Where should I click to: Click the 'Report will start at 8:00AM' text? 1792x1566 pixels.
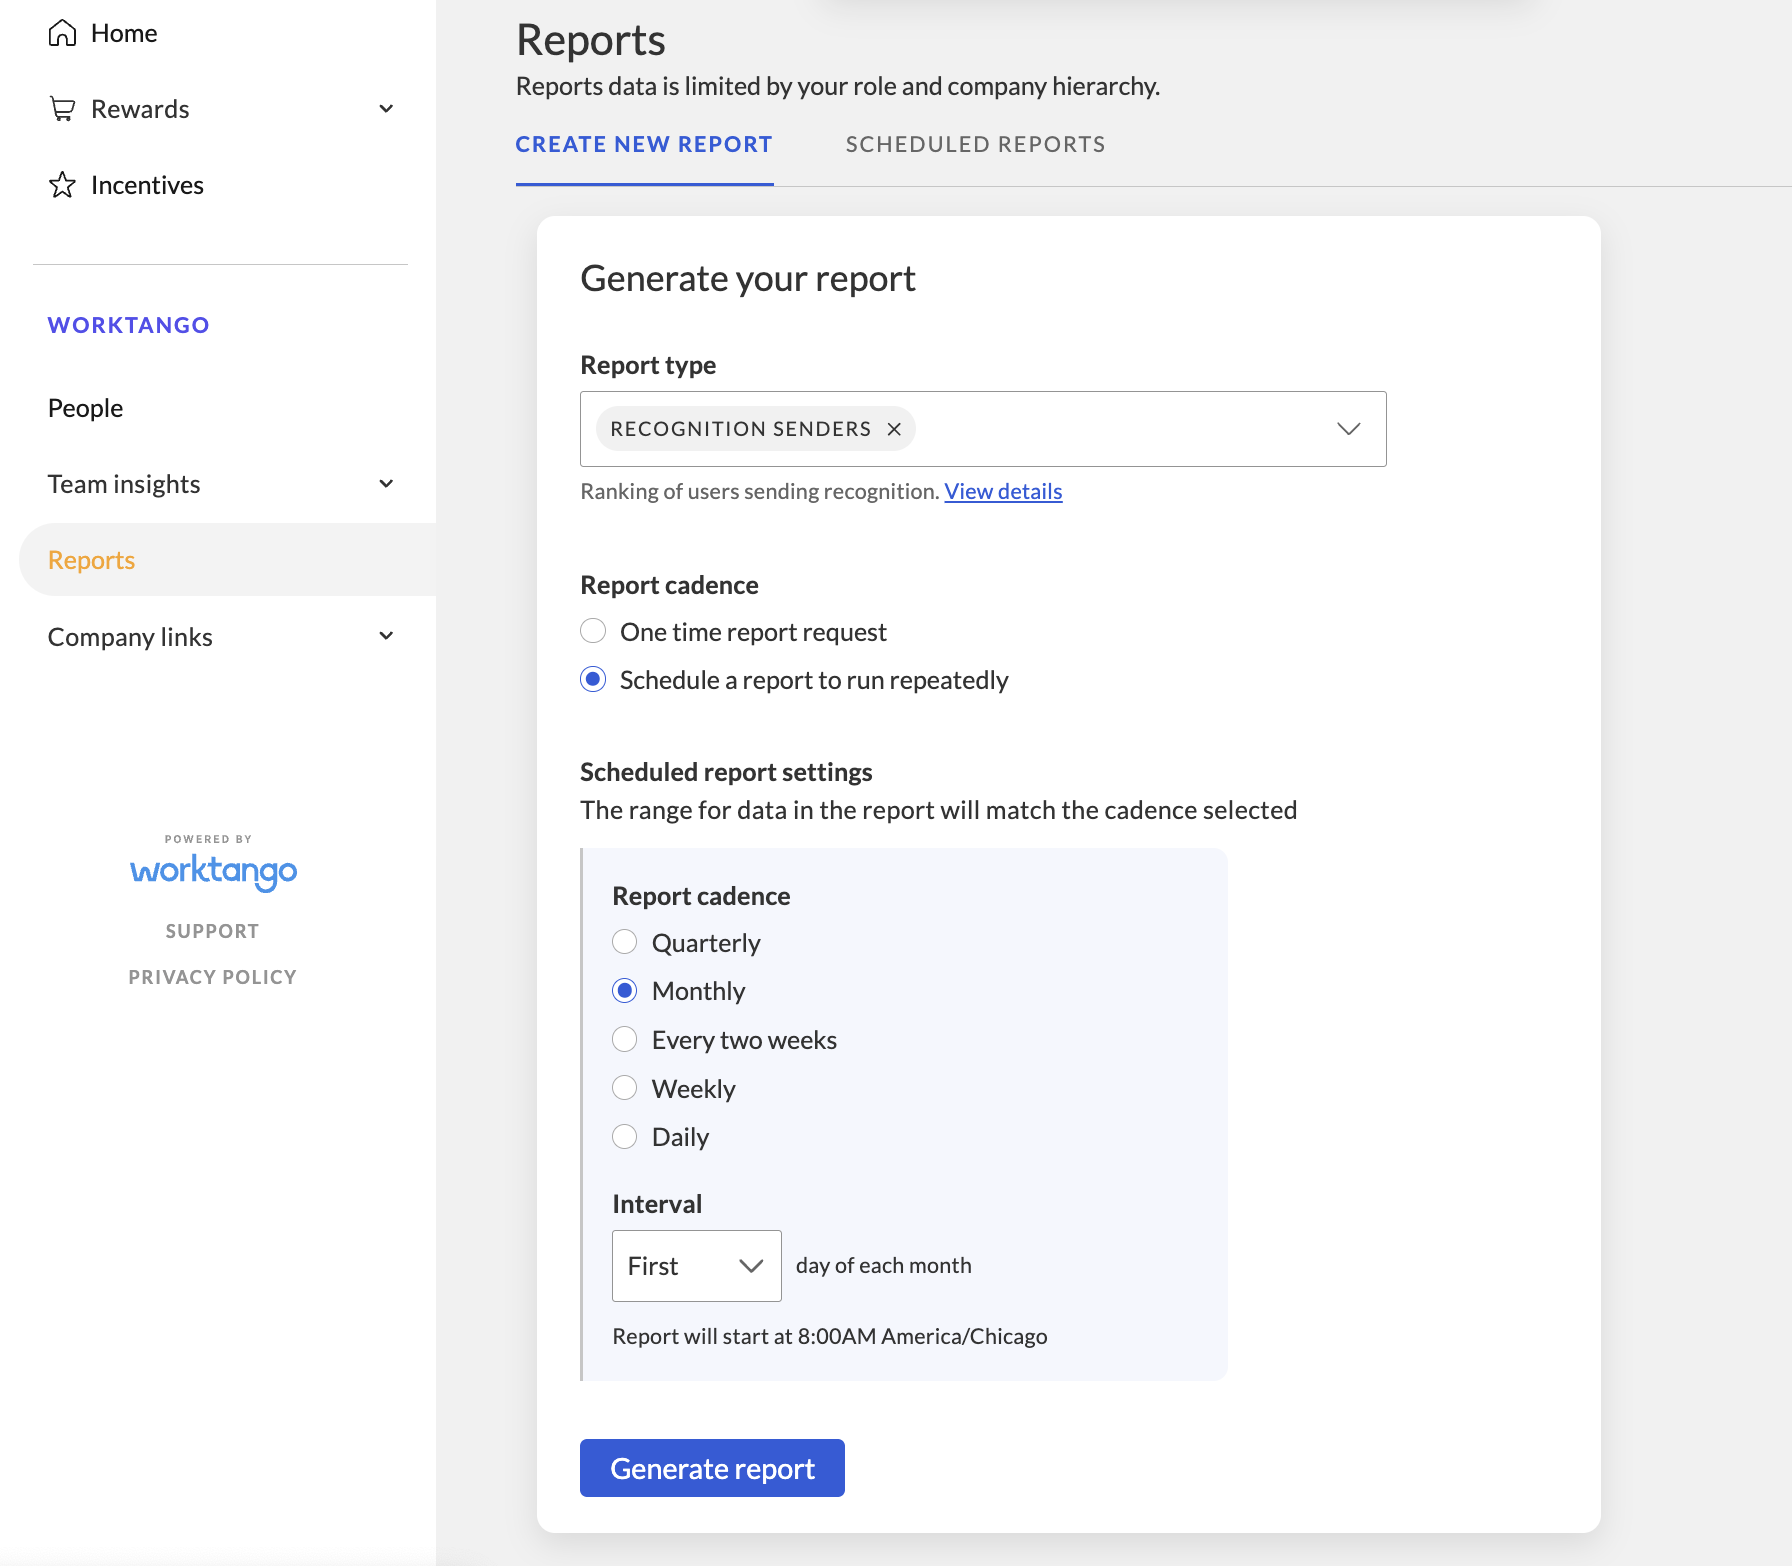coord(830,1337)
